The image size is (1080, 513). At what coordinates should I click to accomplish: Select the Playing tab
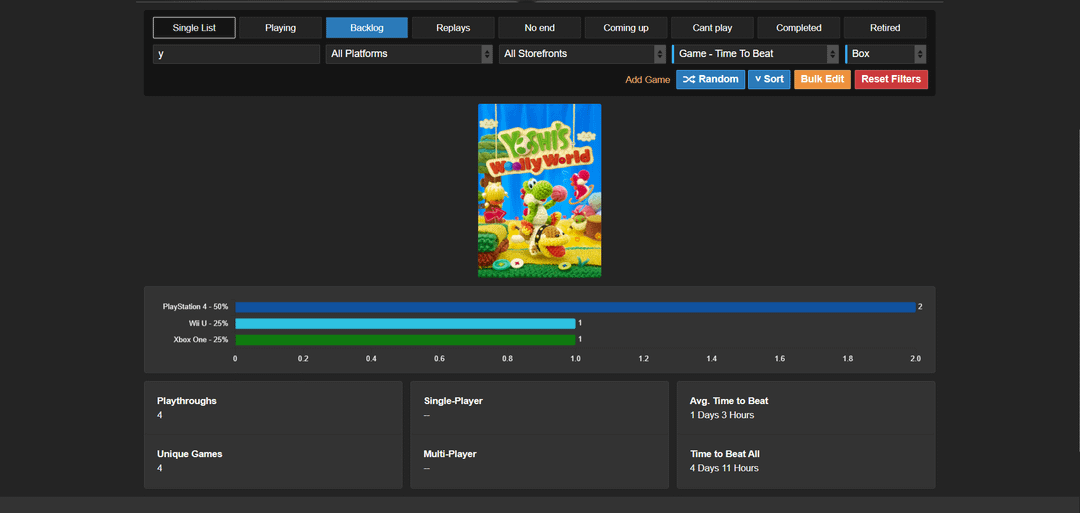coord(280,28)
